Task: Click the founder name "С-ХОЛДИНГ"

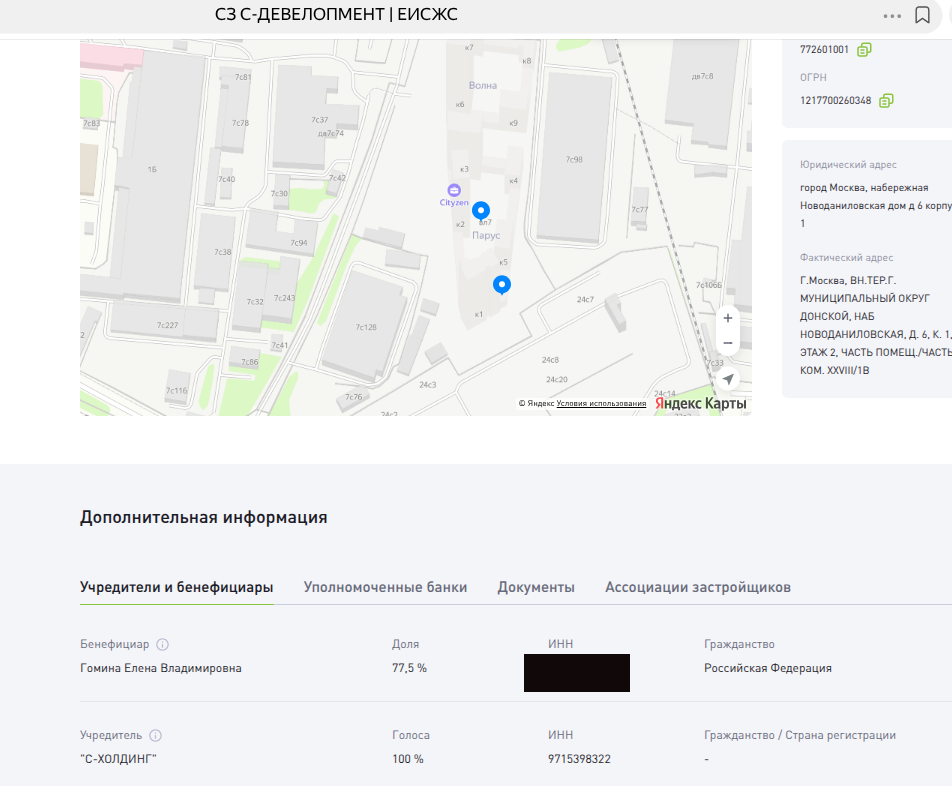Action: (x=118, y=759)
